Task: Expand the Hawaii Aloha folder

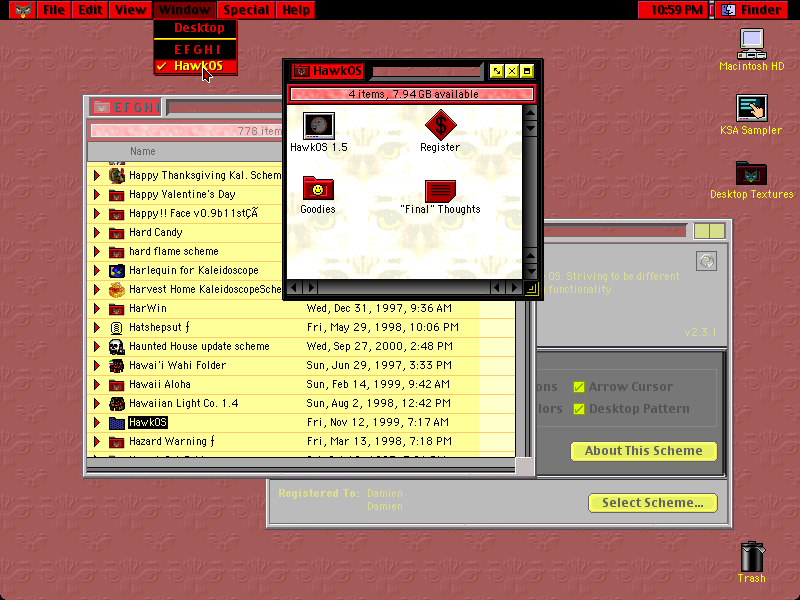Action: point(96,385)
